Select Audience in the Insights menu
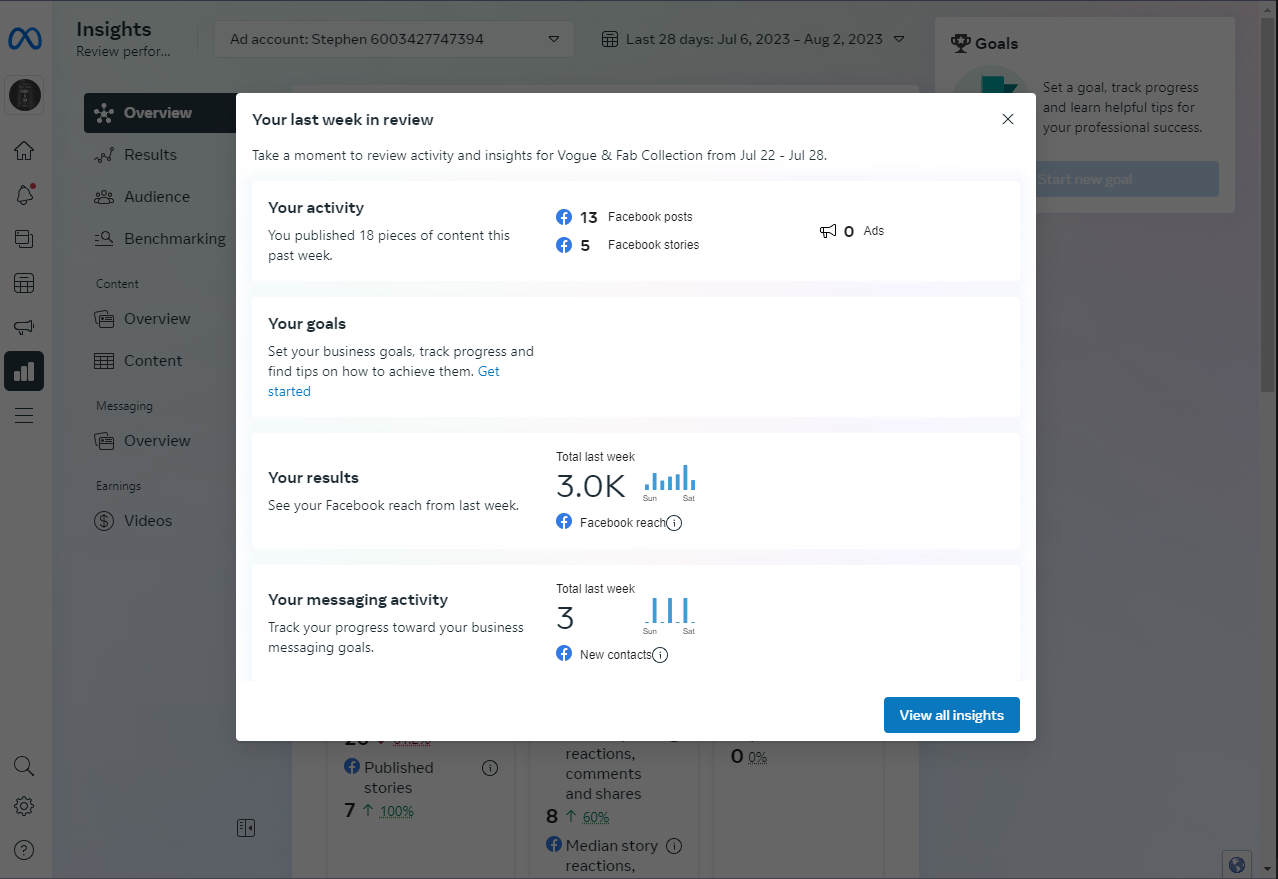Viewport: 1278px width, 879px height. pos(156,197)
